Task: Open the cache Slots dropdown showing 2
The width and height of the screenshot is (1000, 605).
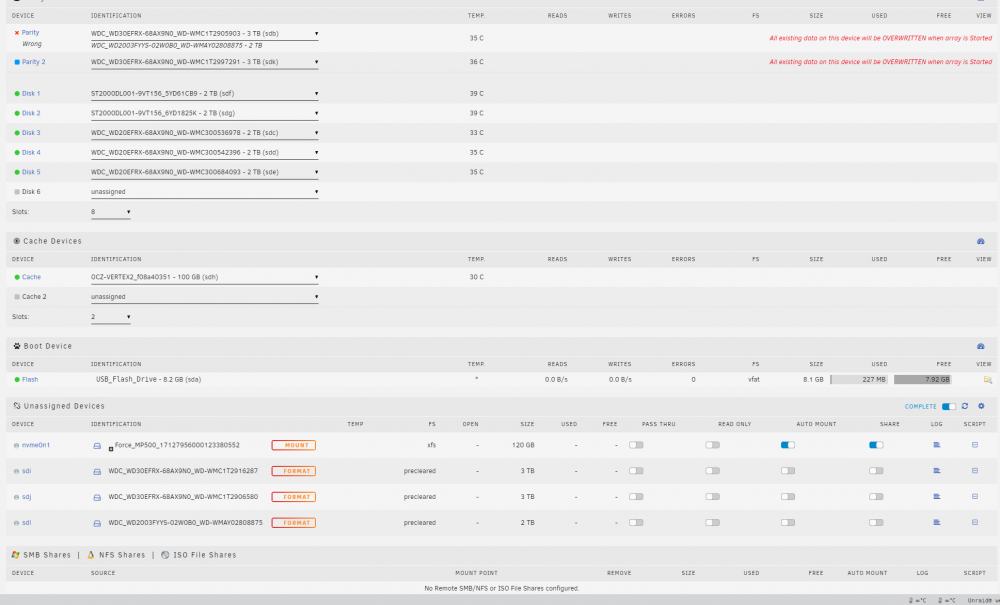Action: (x=110, y=317)
